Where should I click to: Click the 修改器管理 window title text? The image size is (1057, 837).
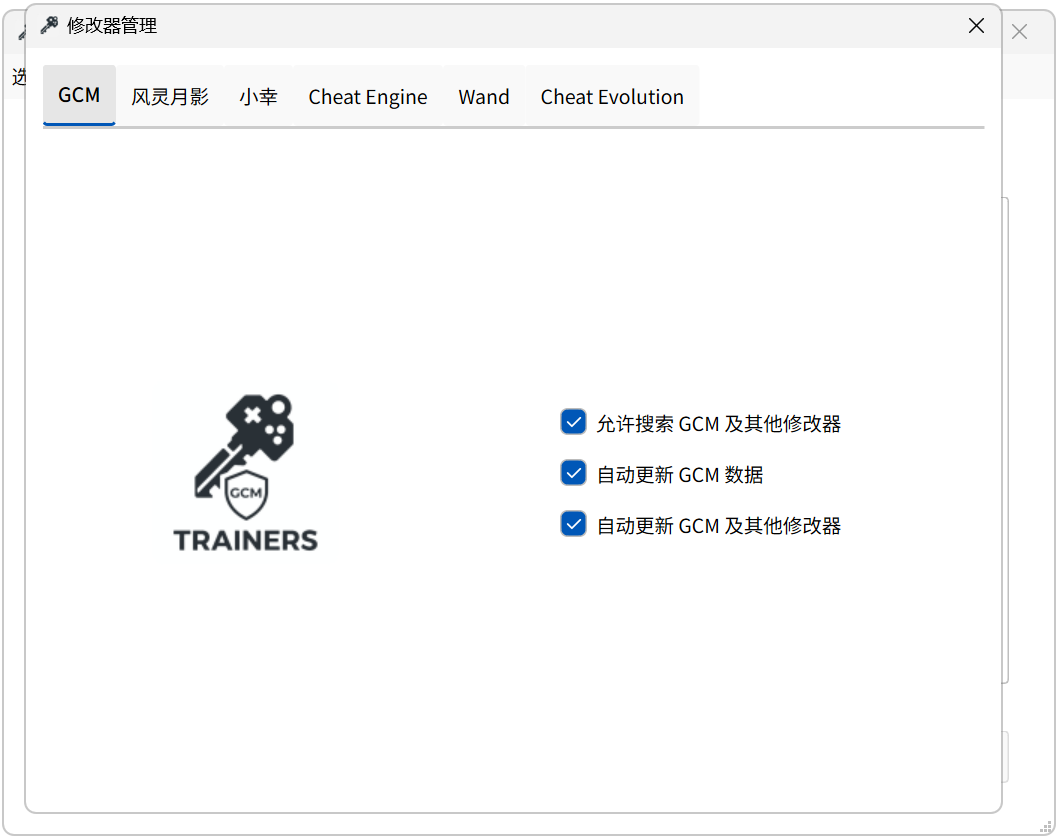point(112,26)
